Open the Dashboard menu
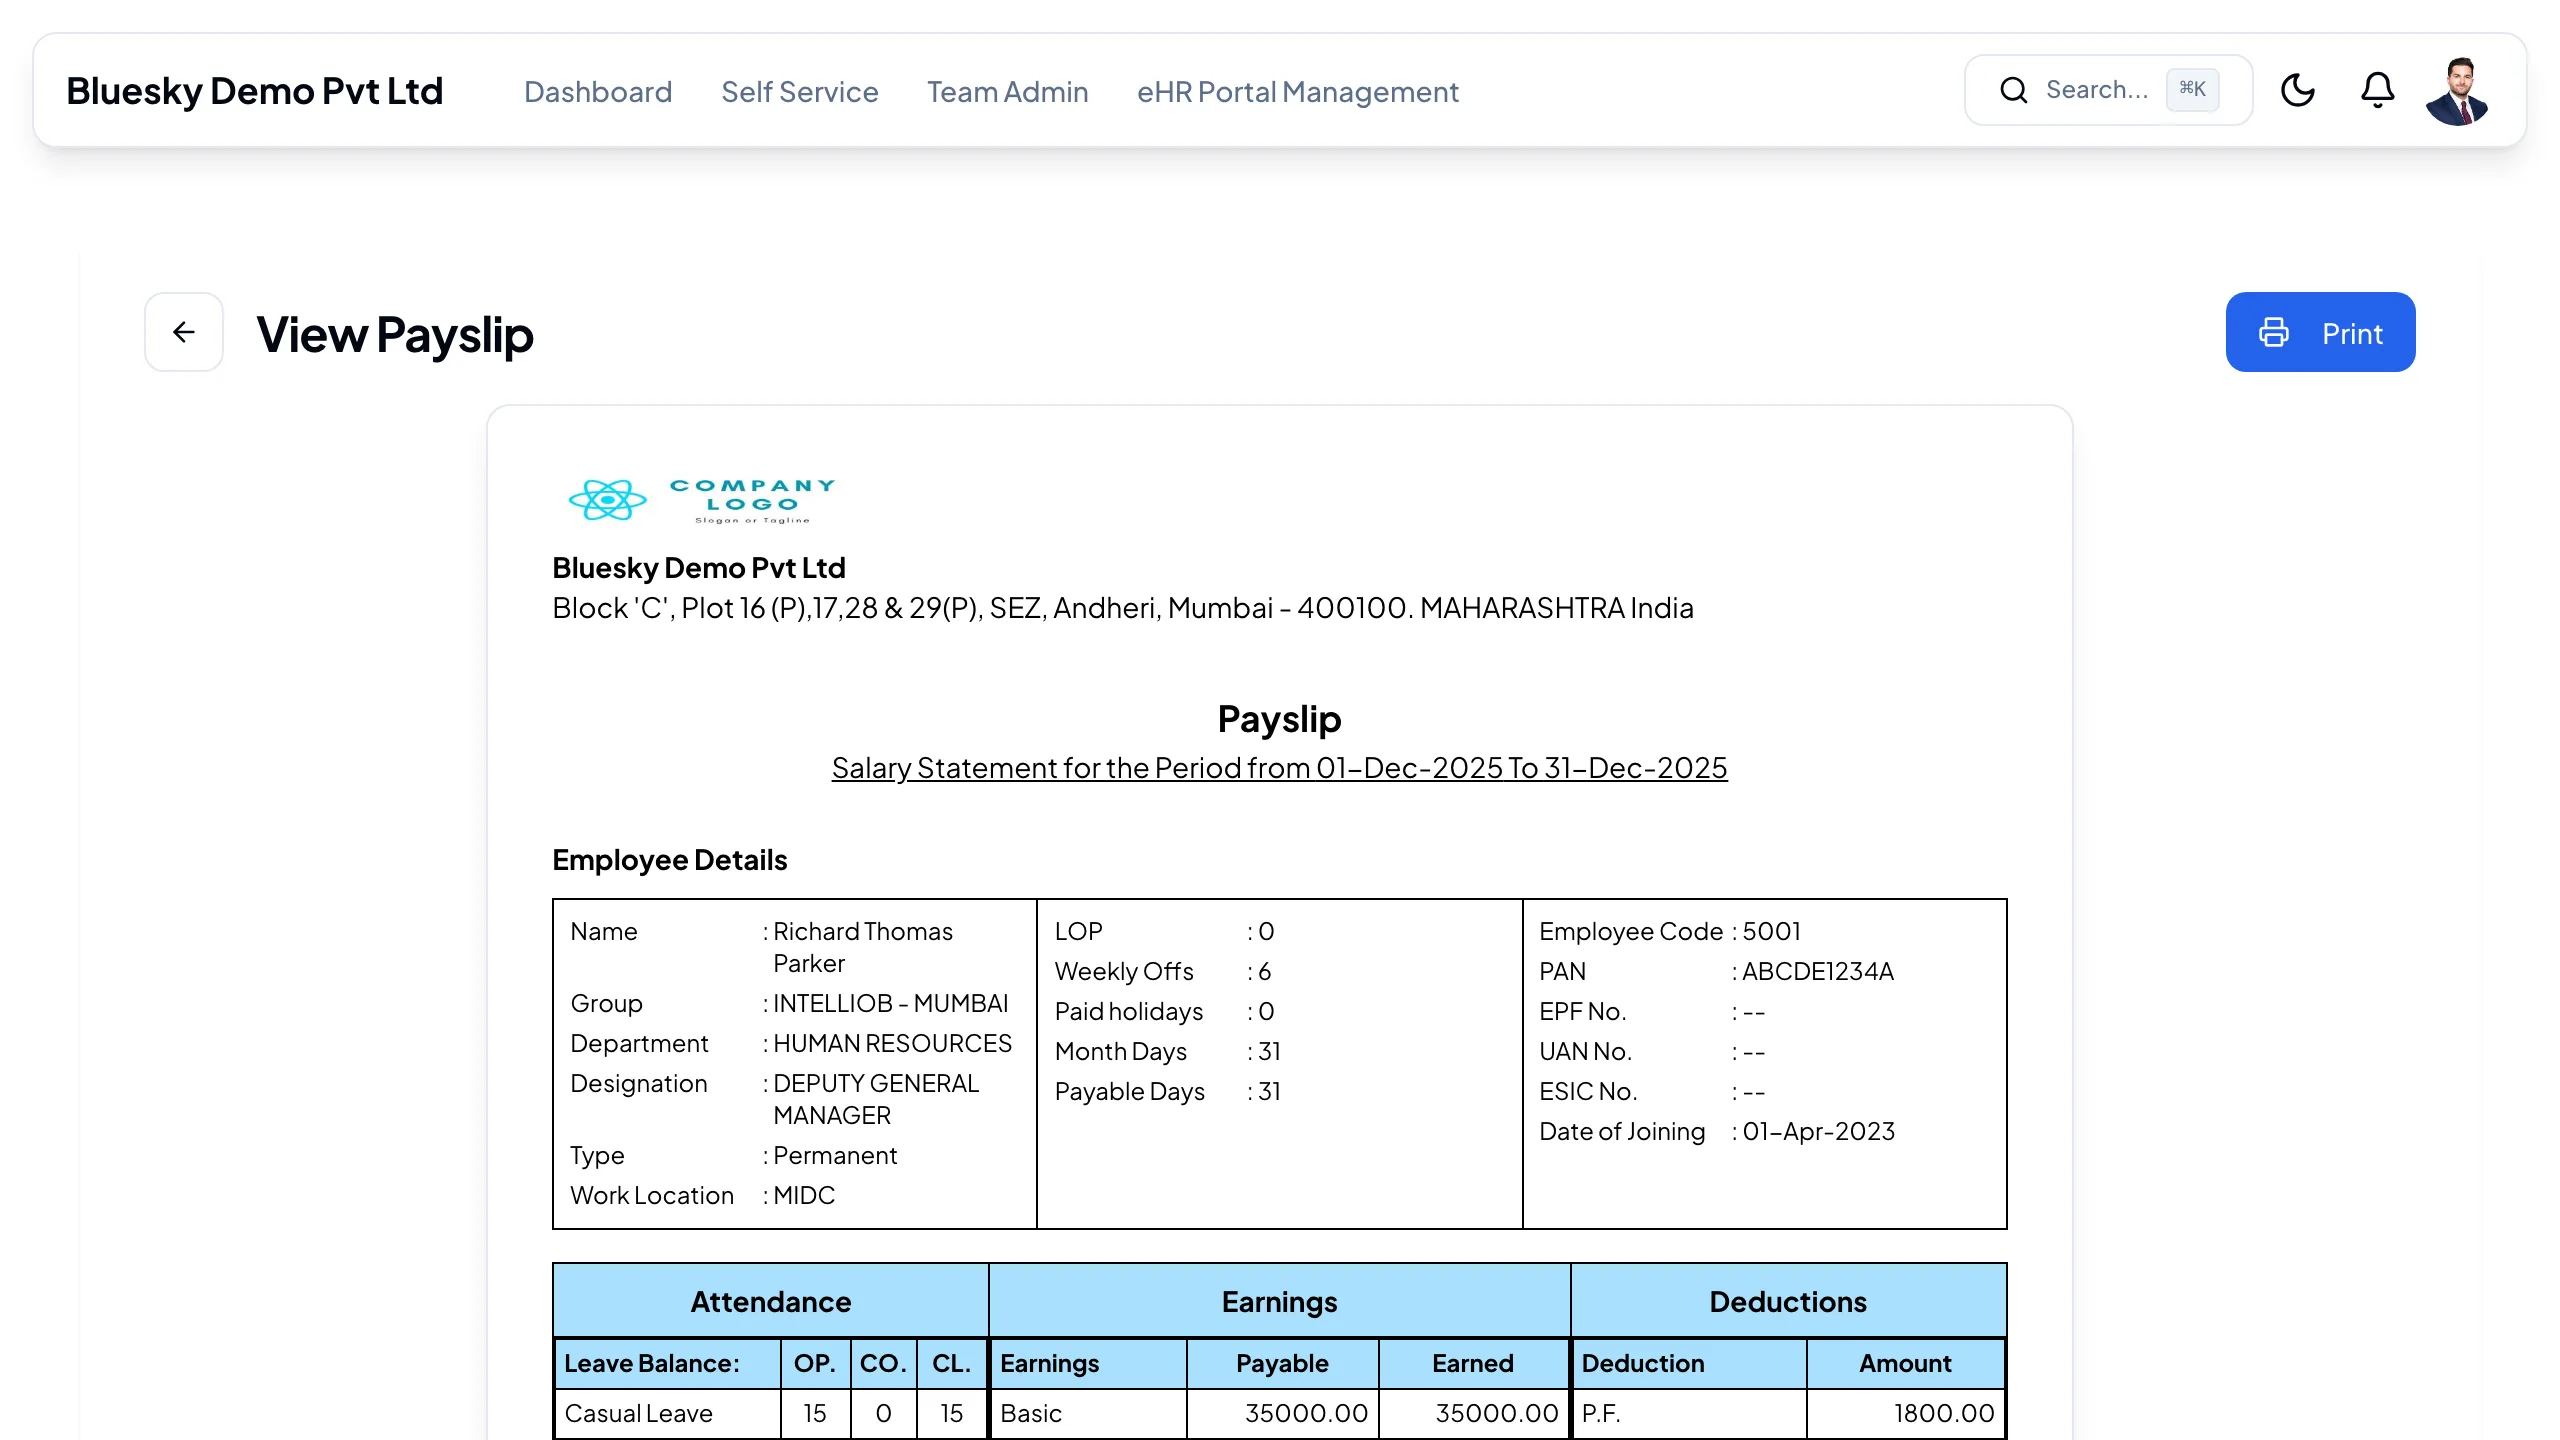 [598, 92]
